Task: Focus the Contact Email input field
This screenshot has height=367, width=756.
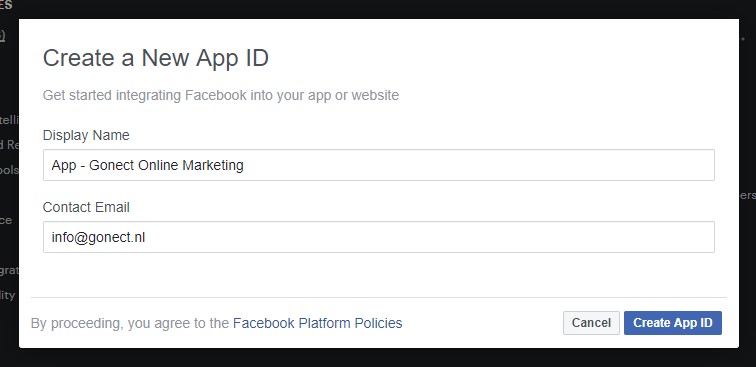Action: coord(378,237)
